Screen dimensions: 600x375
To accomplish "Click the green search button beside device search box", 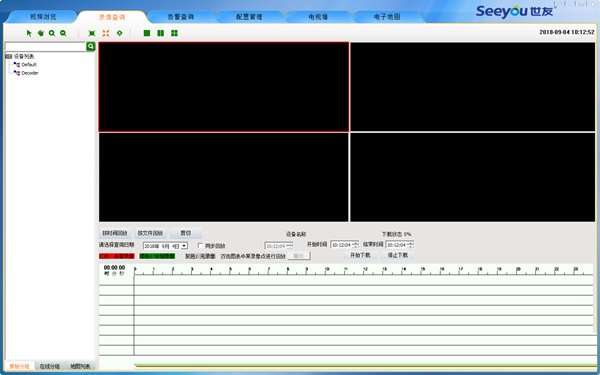I will 91,47.
